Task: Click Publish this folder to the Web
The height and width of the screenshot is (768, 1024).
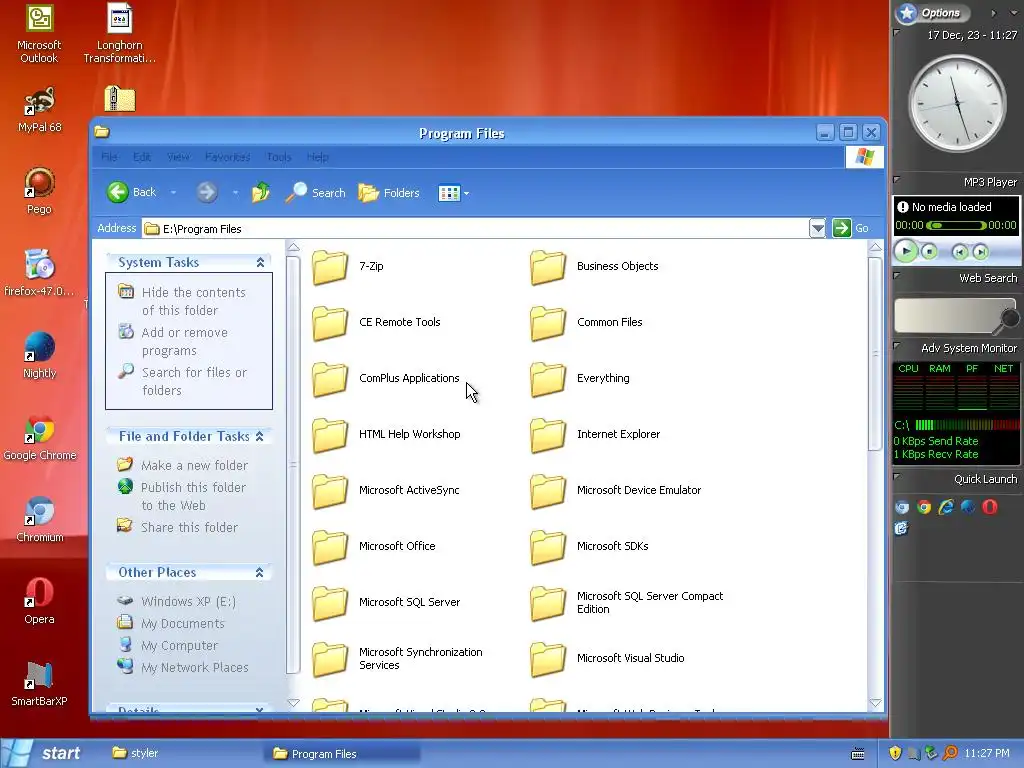Action: (x=193, y=496)
